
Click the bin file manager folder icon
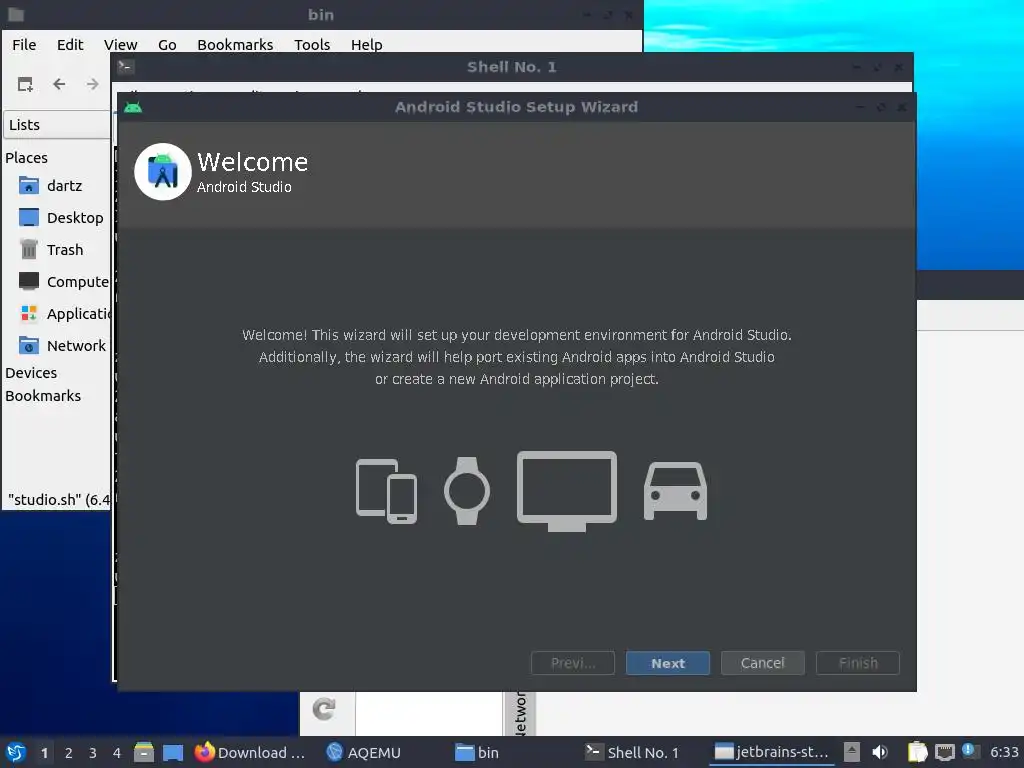(16, 14)
